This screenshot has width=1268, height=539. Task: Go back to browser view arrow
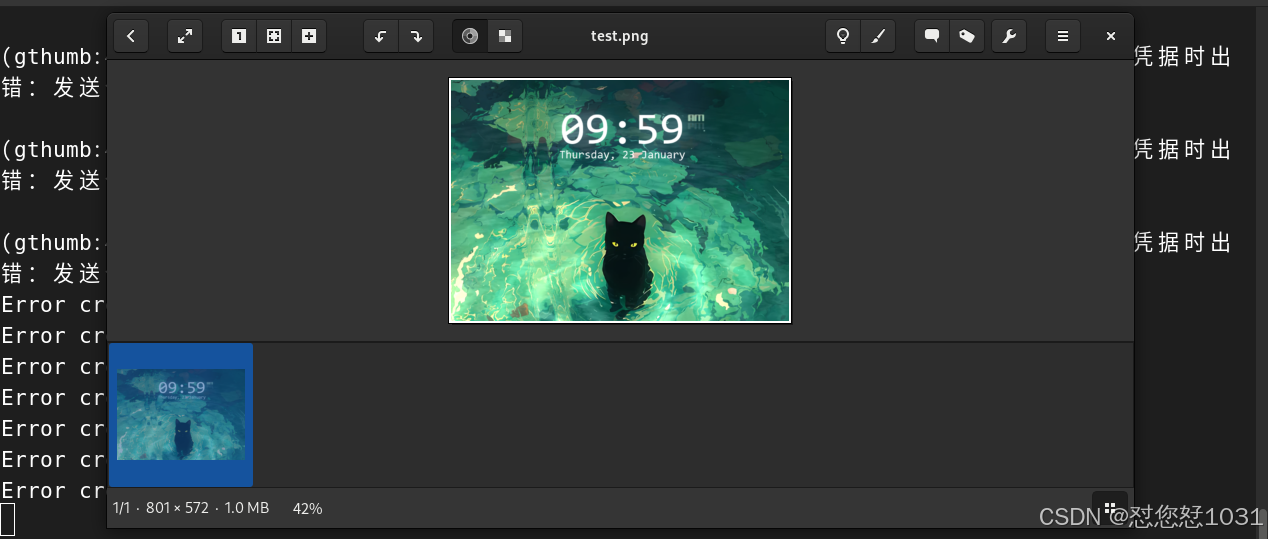(x=131, y=36)
